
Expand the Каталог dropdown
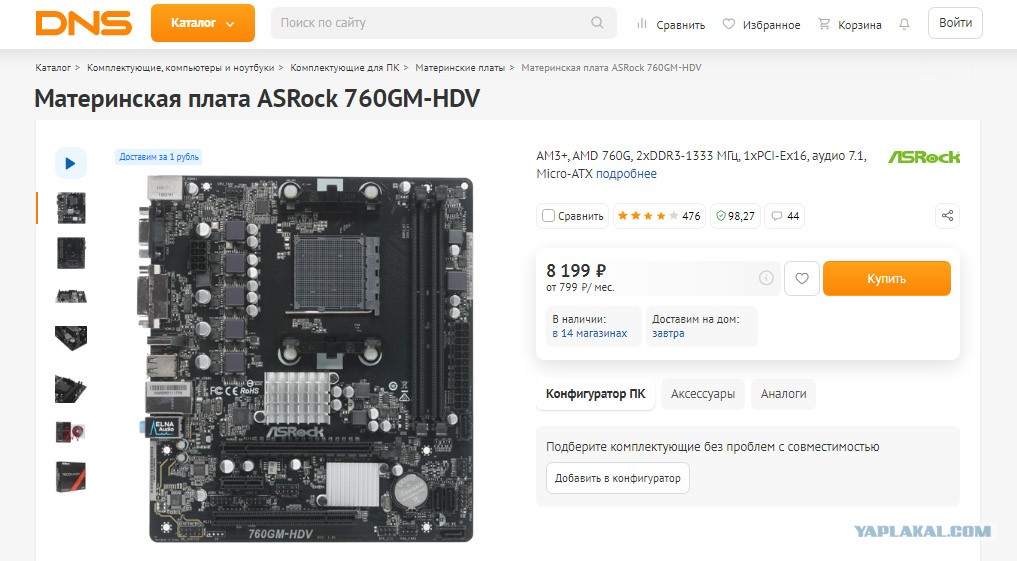pos(203,23)
